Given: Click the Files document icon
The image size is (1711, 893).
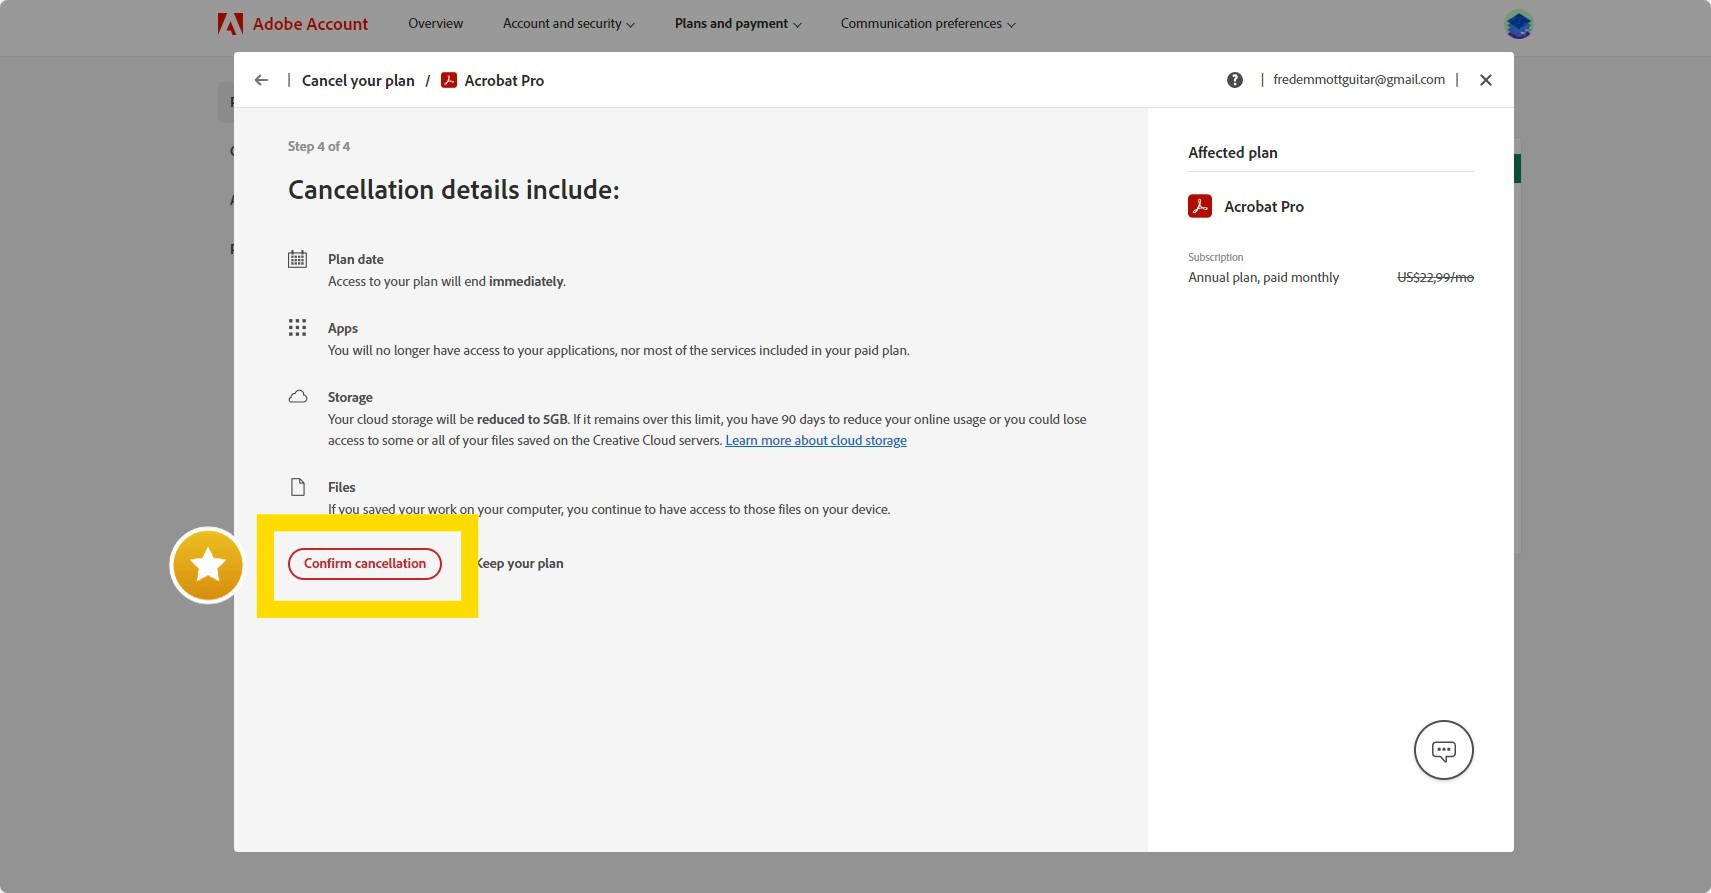Looking at the screenshot, I should coord(297,487).
